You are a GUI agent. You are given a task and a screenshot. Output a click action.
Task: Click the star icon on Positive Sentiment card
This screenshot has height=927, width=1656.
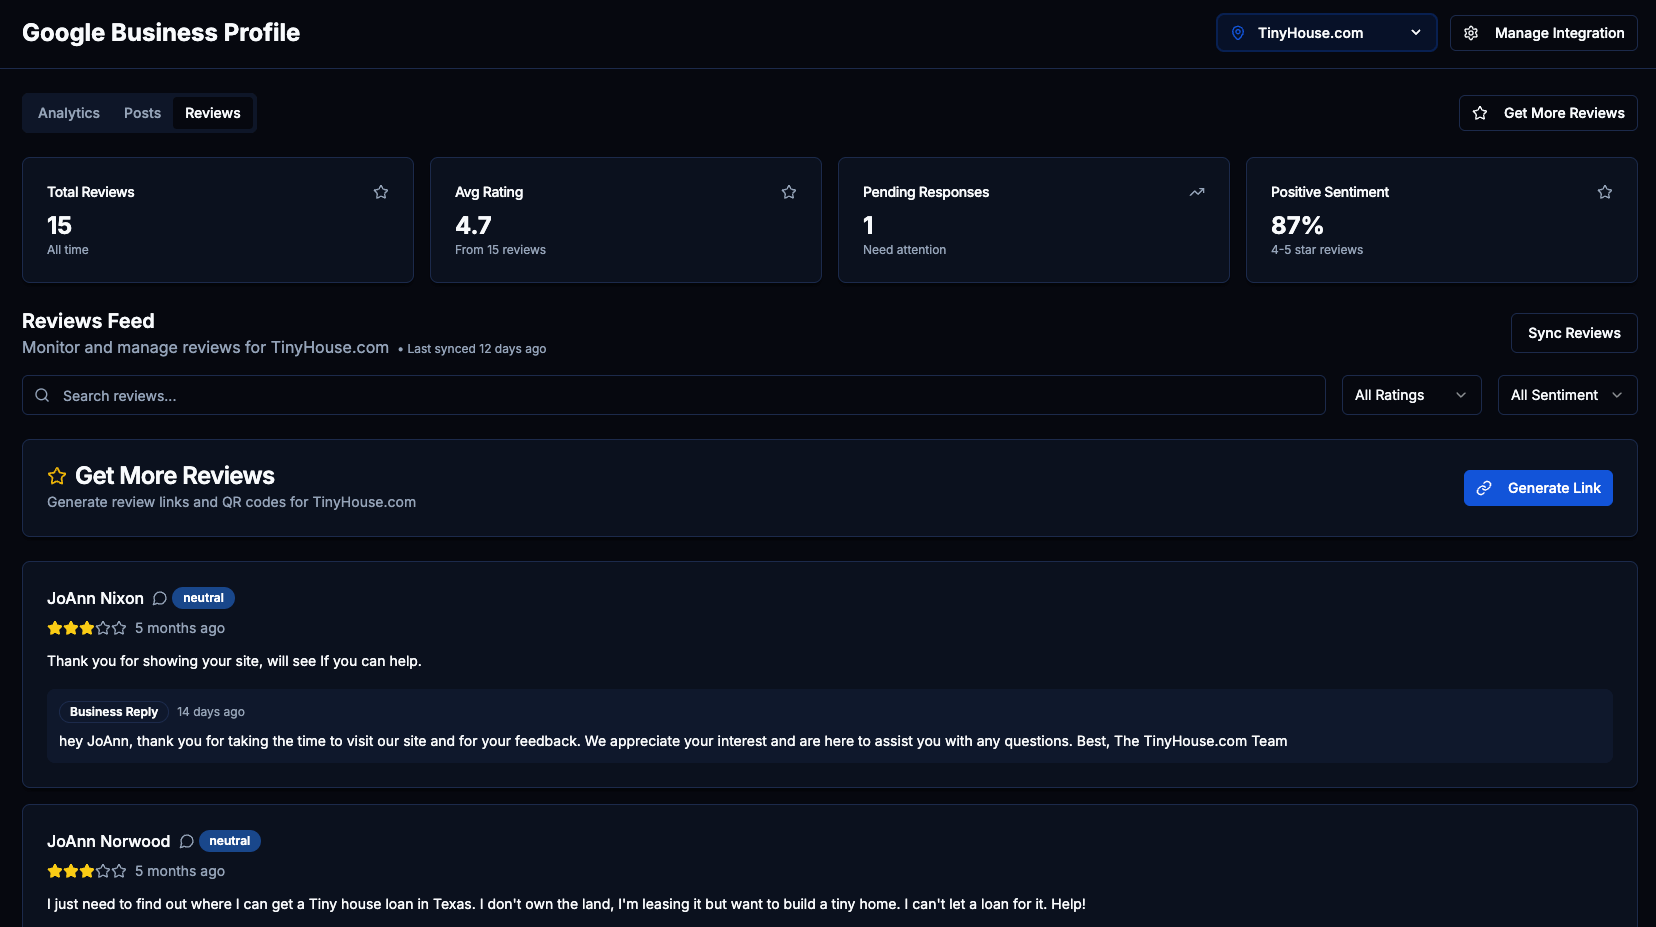coord(1605,191)
